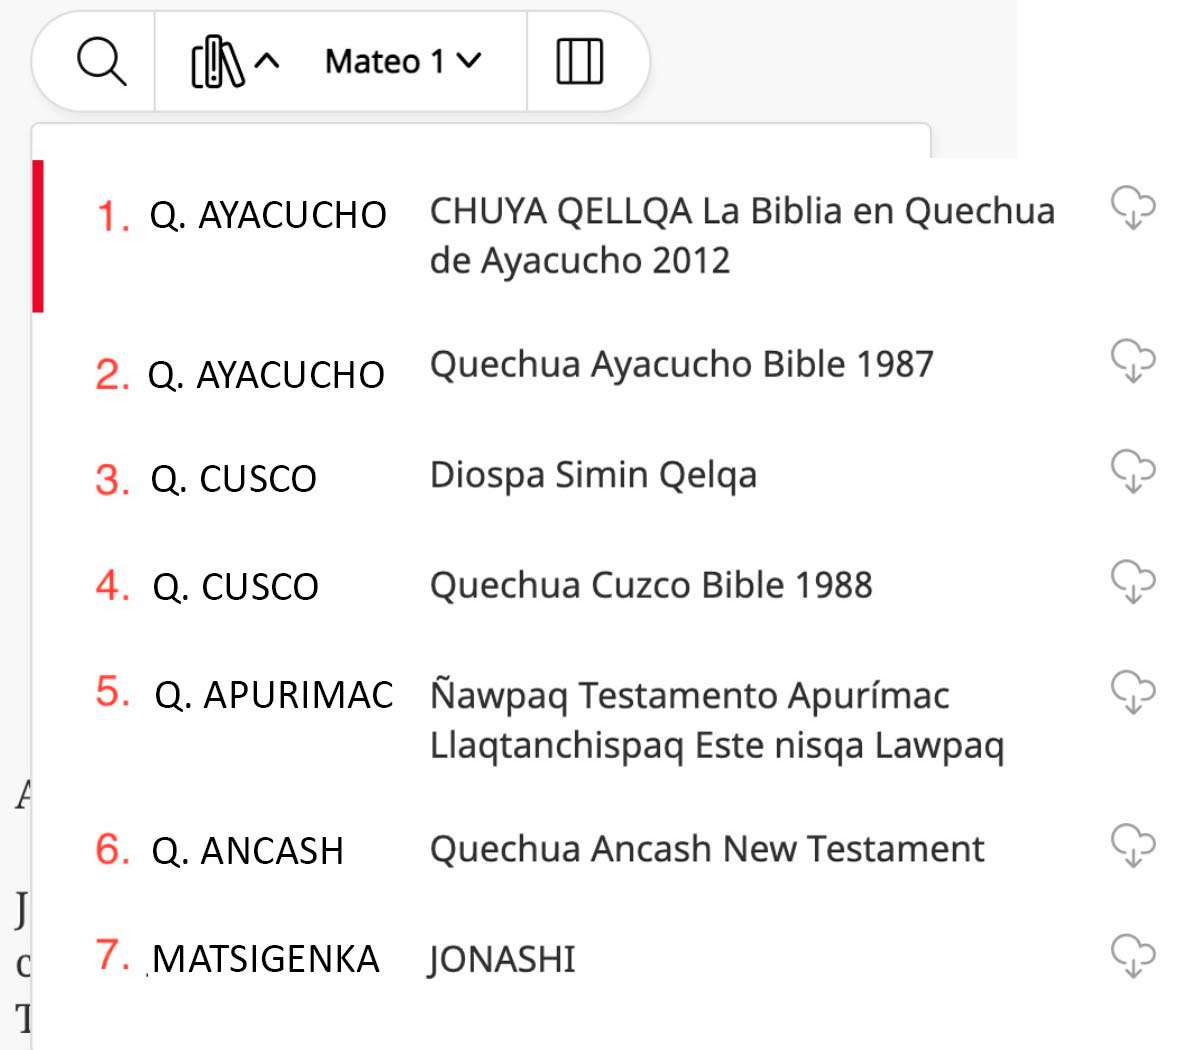The width and height of the screenshot is (1184, 1050).
Task: Select CHUYA QELLQA La Biblia en Quechua
Action: coord(741,236)
